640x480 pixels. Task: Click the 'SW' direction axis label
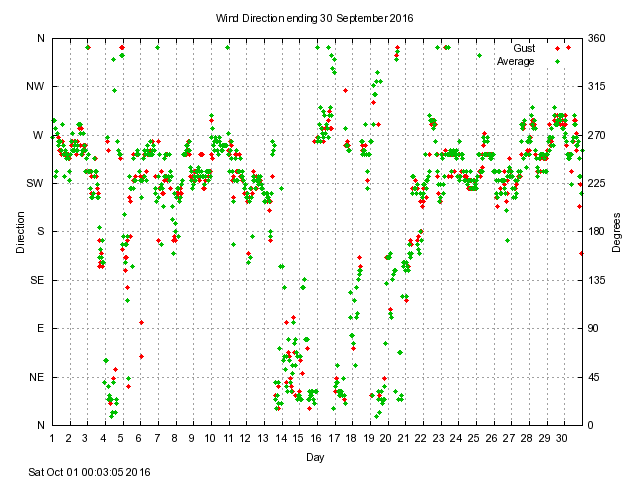click(35, 183)
